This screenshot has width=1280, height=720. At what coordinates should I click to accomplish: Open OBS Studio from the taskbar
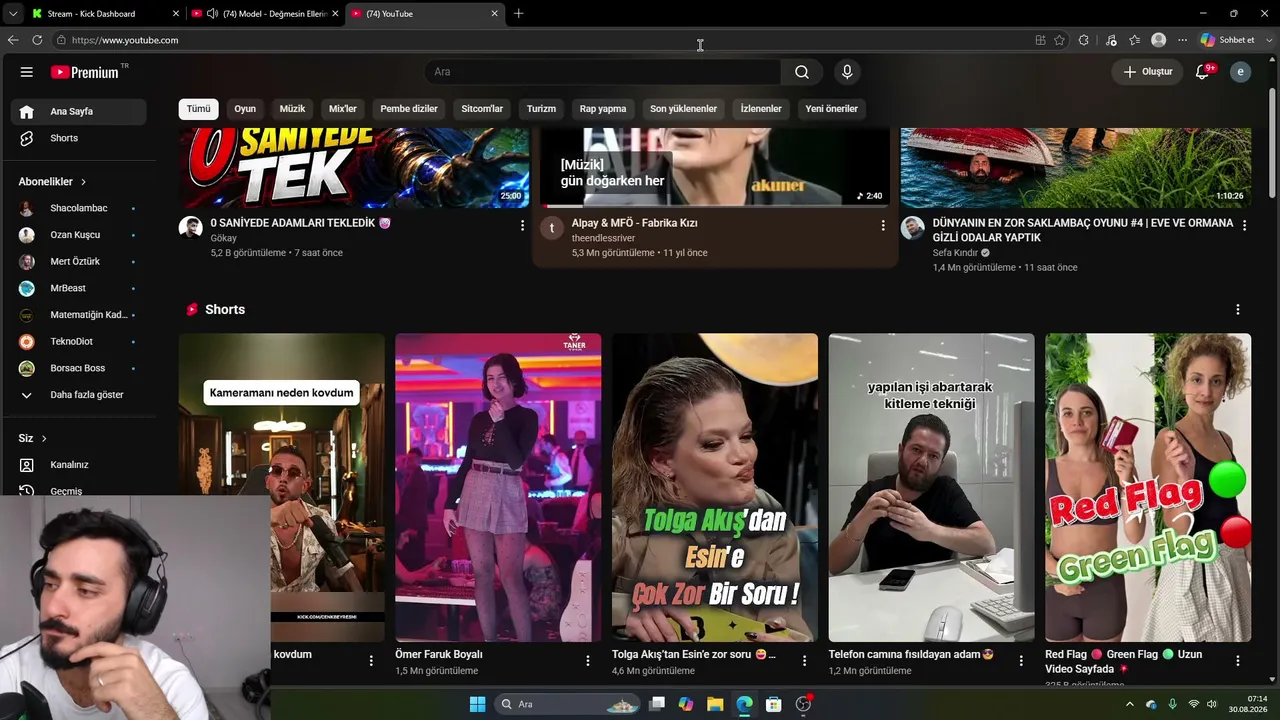tap(803, 704)
